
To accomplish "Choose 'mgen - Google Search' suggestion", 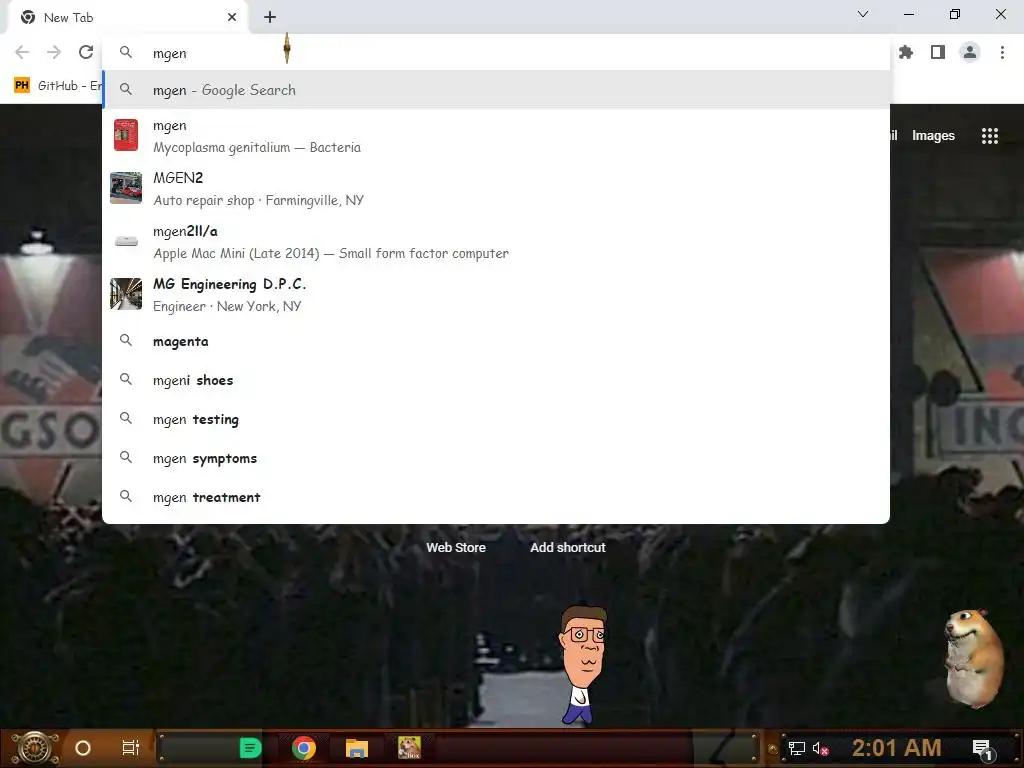I will point(496,90).
